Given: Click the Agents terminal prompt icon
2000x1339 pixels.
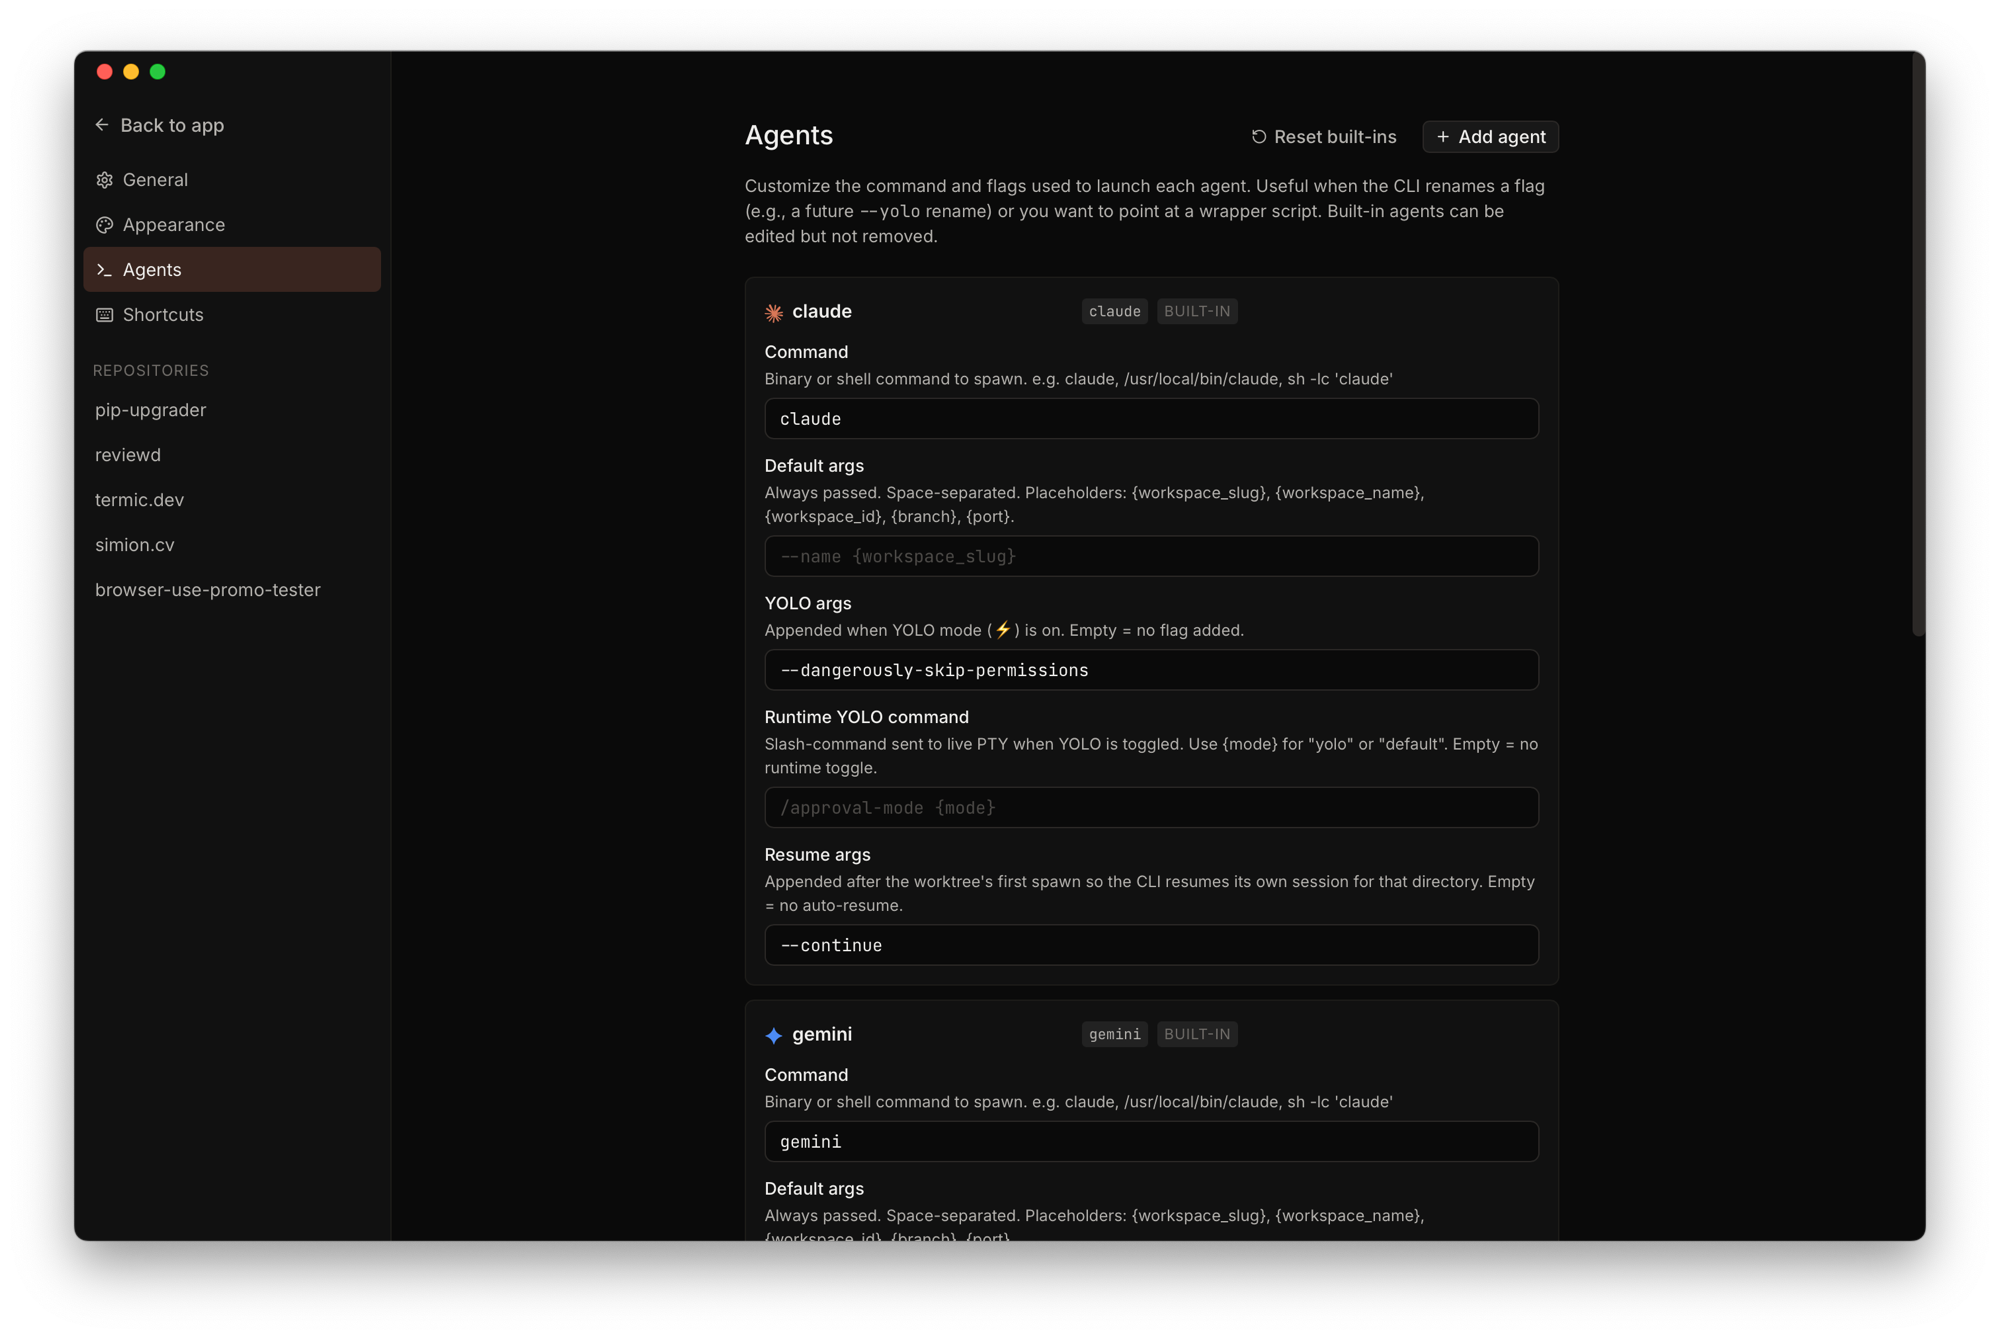Looking at the screenshot, I should click(x=105, y=270).
